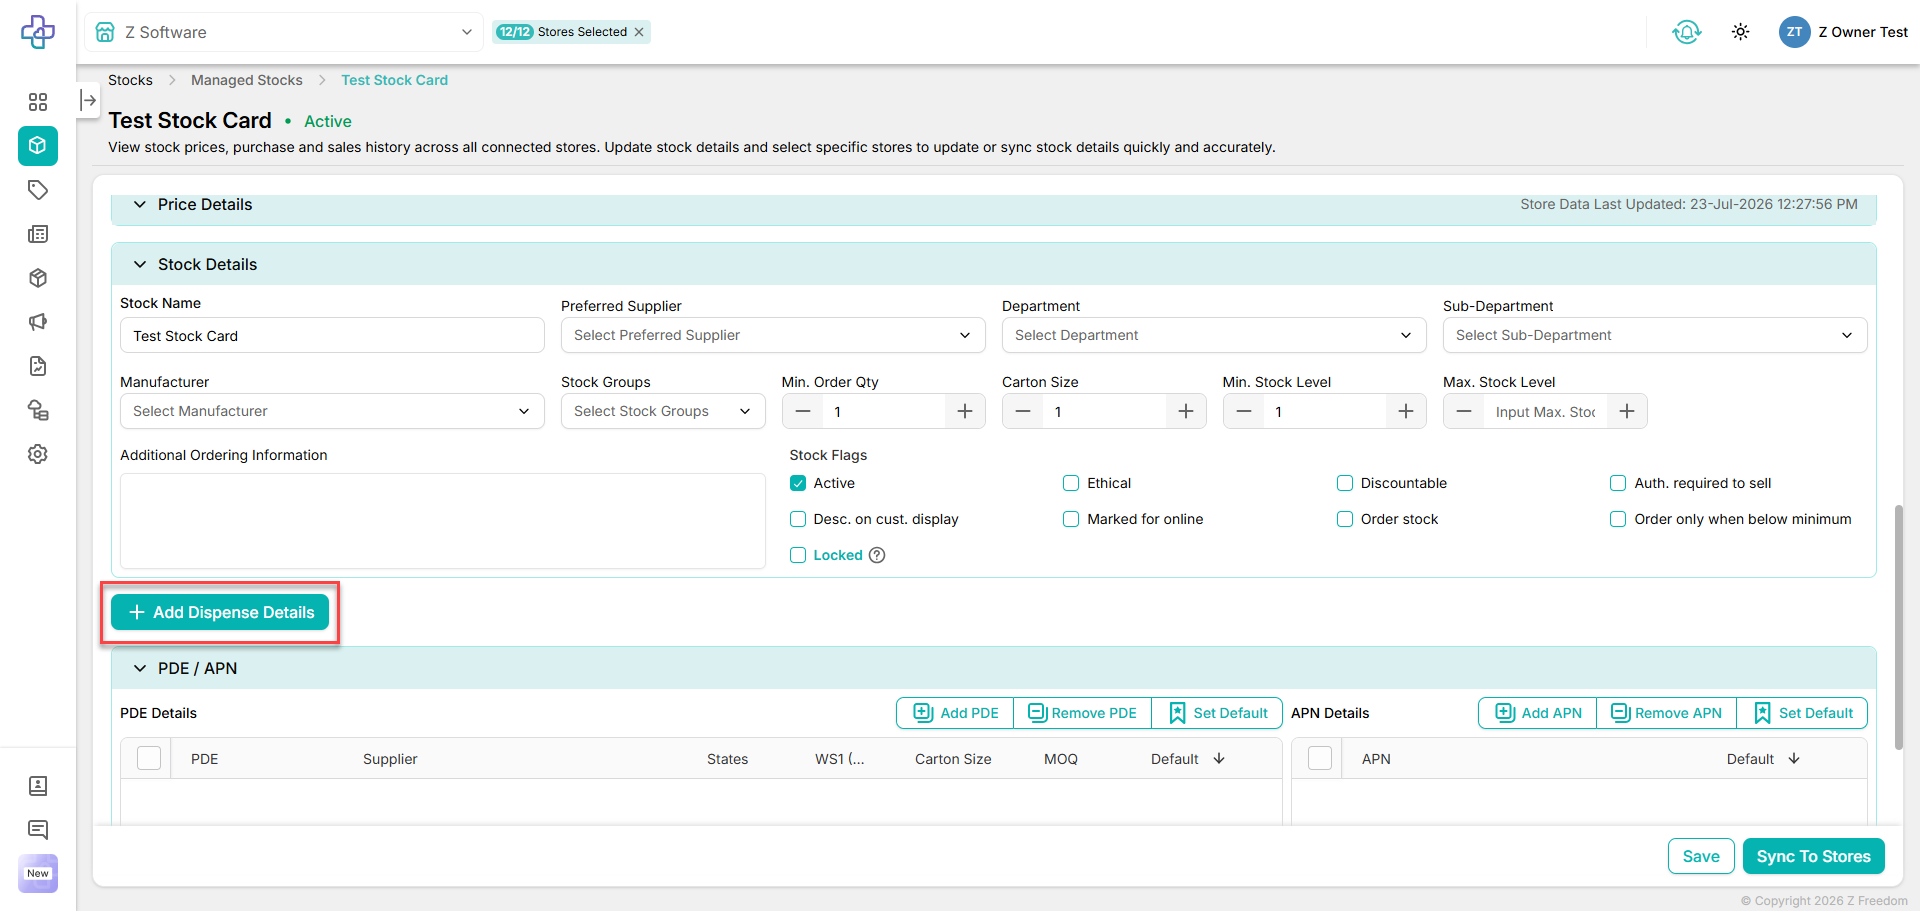Open Preferred Supplier dropdown
Image resolution: width=1920 pixels, height=911 pixels.
click(x=773, y=335)
